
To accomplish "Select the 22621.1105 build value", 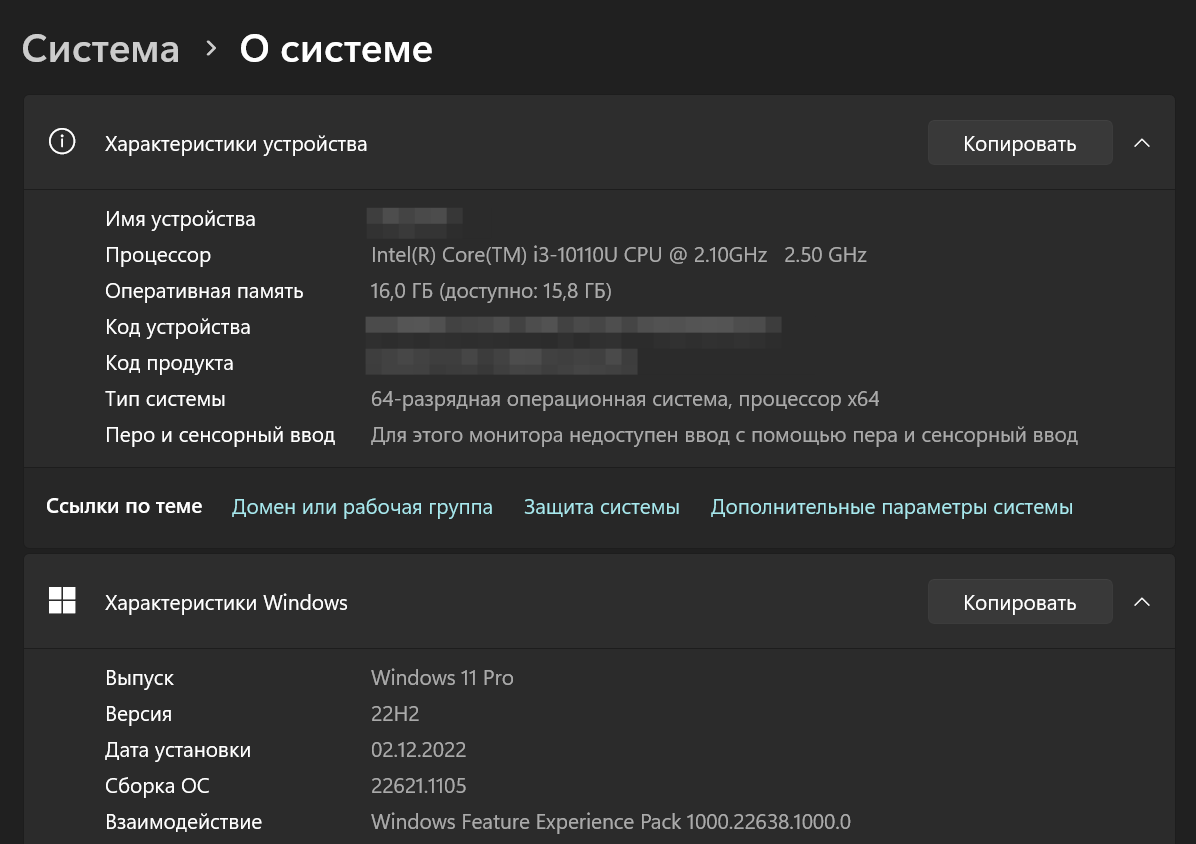I will 419,786.
